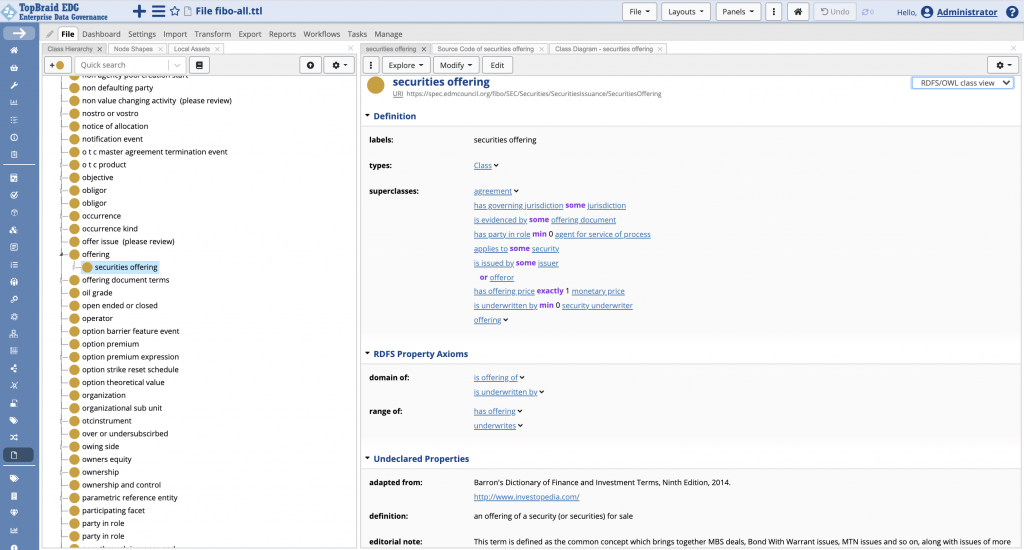
Task: Click the book icon next to Quick search
Action: (x=199, y=65)
